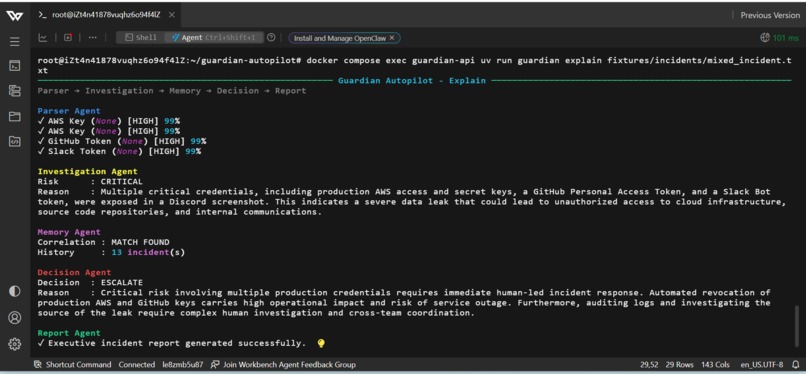Image resolution: width=806 pixels, height=374 pixels.
Task: Open the file folder icon in sidebar
Action: 14,116
